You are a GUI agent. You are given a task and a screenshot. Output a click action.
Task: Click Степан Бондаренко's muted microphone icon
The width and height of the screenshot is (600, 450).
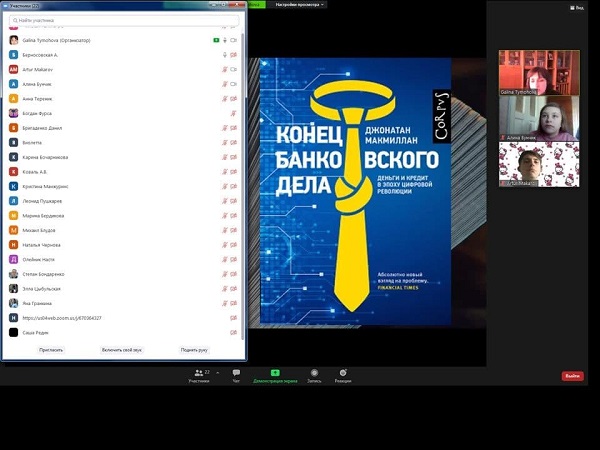225,274
